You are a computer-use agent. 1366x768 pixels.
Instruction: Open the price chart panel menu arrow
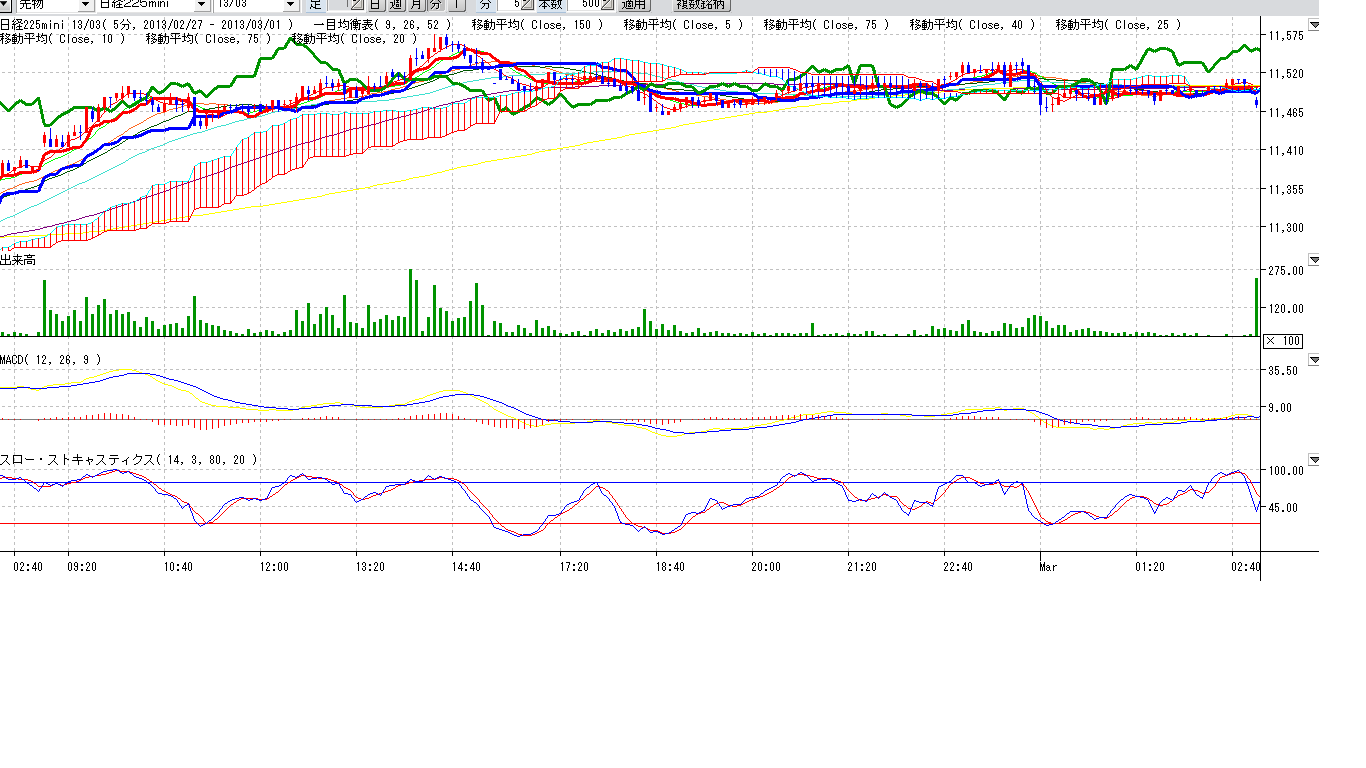pyautogui.click(x=1314, y=25)
